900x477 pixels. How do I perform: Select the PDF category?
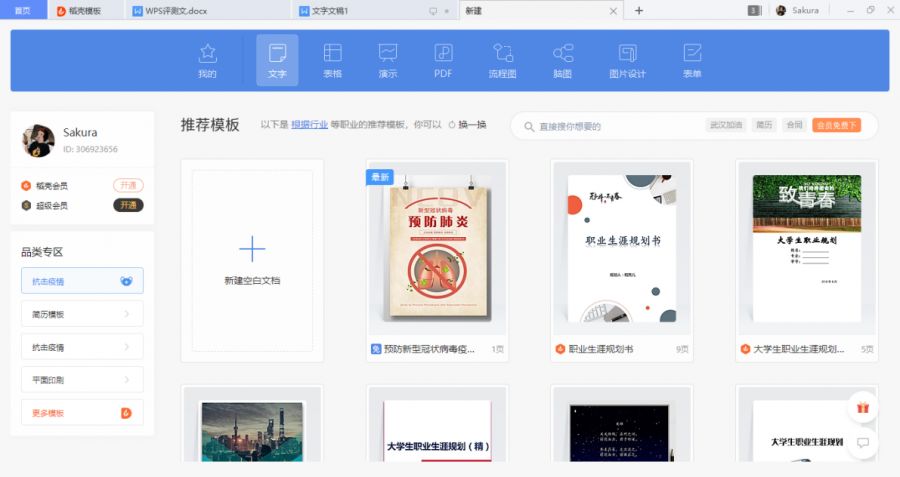pos(443,60)
